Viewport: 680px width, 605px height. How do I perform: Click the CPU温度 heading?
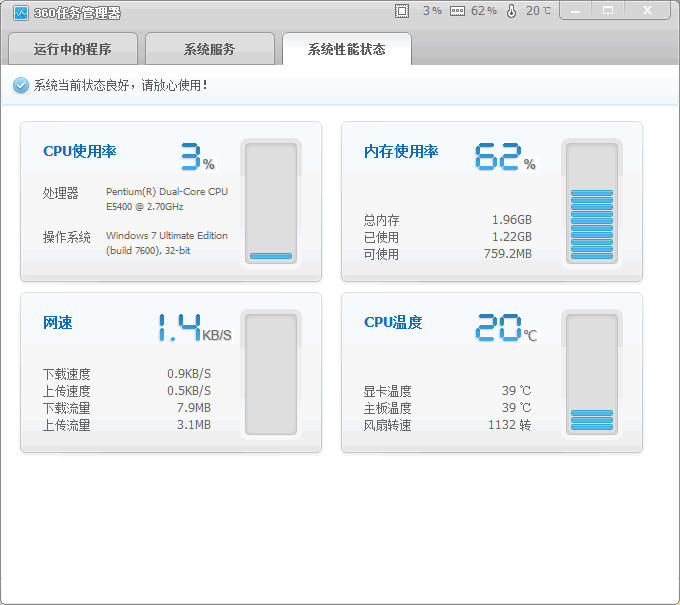pyautogui.click(x=393, y=323)
